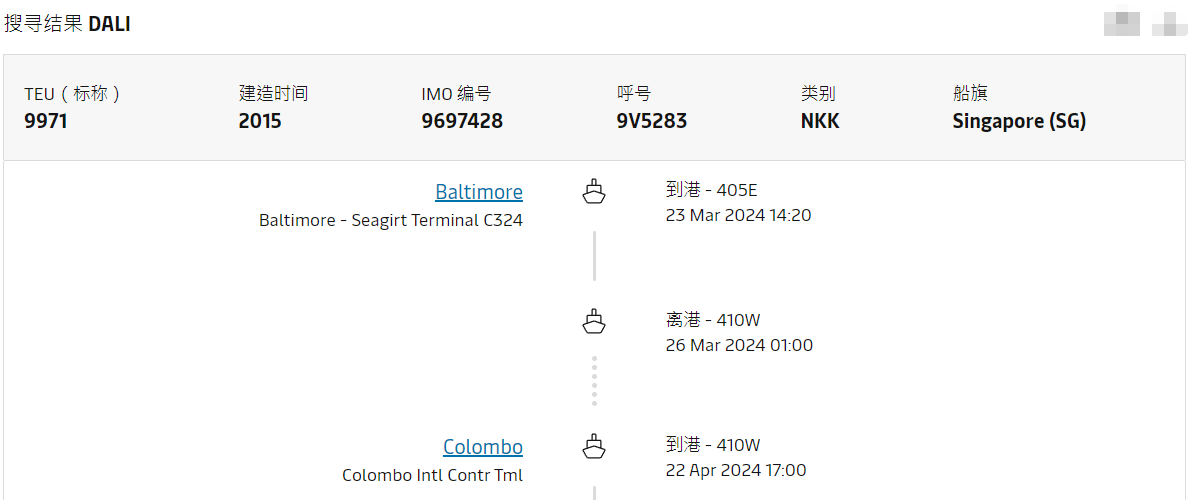Click the departure time 26 Mar 2024 01:00

click(739, 345)
